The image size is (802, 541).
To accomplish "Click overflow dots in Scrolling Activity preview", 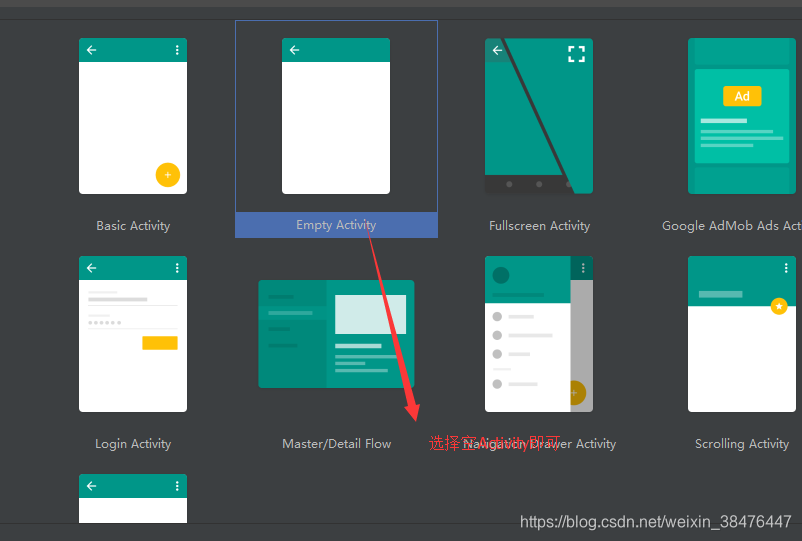I will click(786, 268).
